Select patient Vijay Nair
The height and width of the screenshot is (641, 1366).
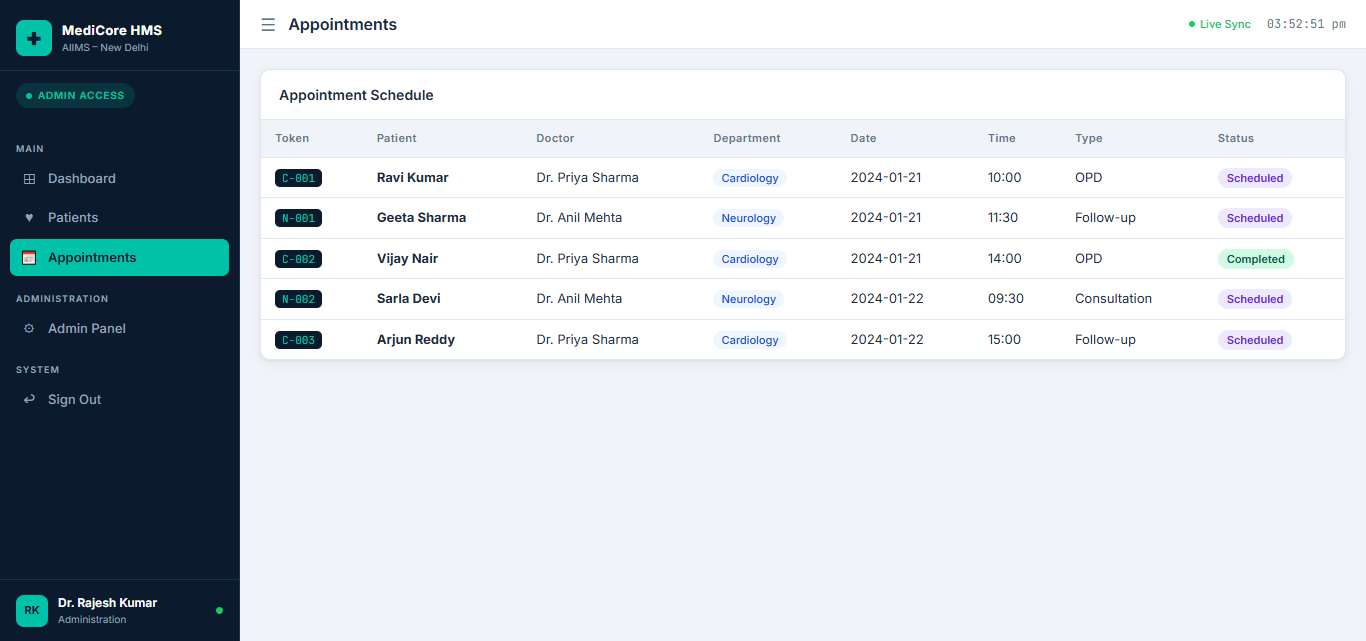tap(407, 259)
